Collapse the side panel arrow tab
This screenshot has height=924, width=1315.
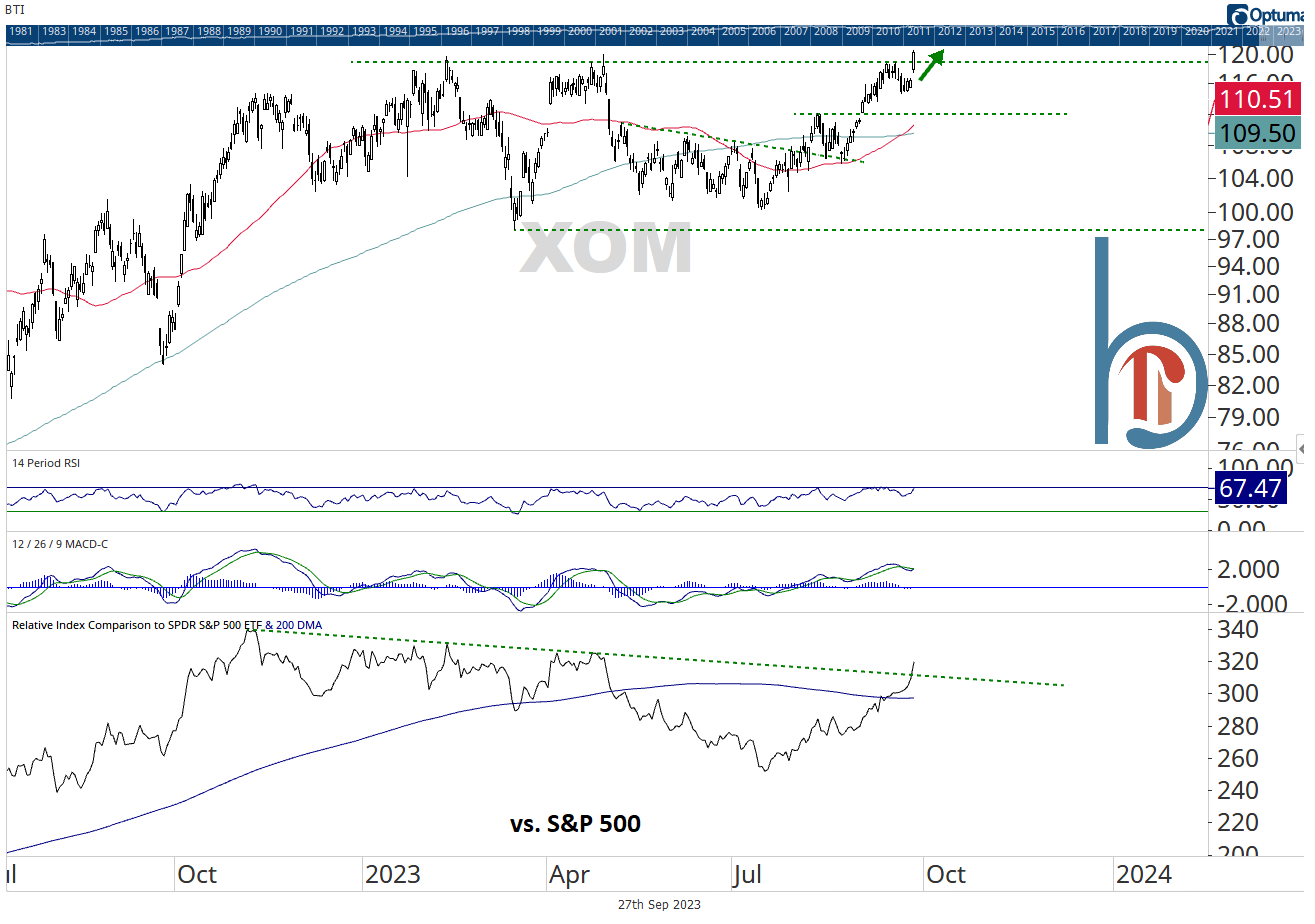point(1301,447)
